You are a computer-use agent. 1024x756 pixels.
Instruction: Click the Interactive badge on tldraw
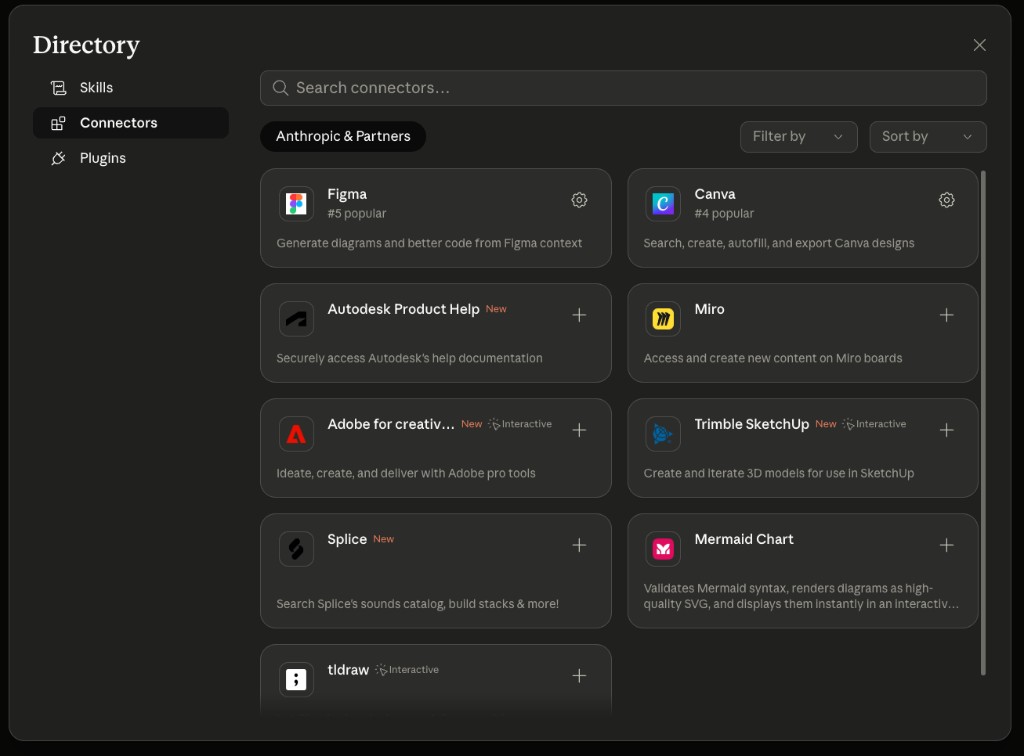point(407,670)
